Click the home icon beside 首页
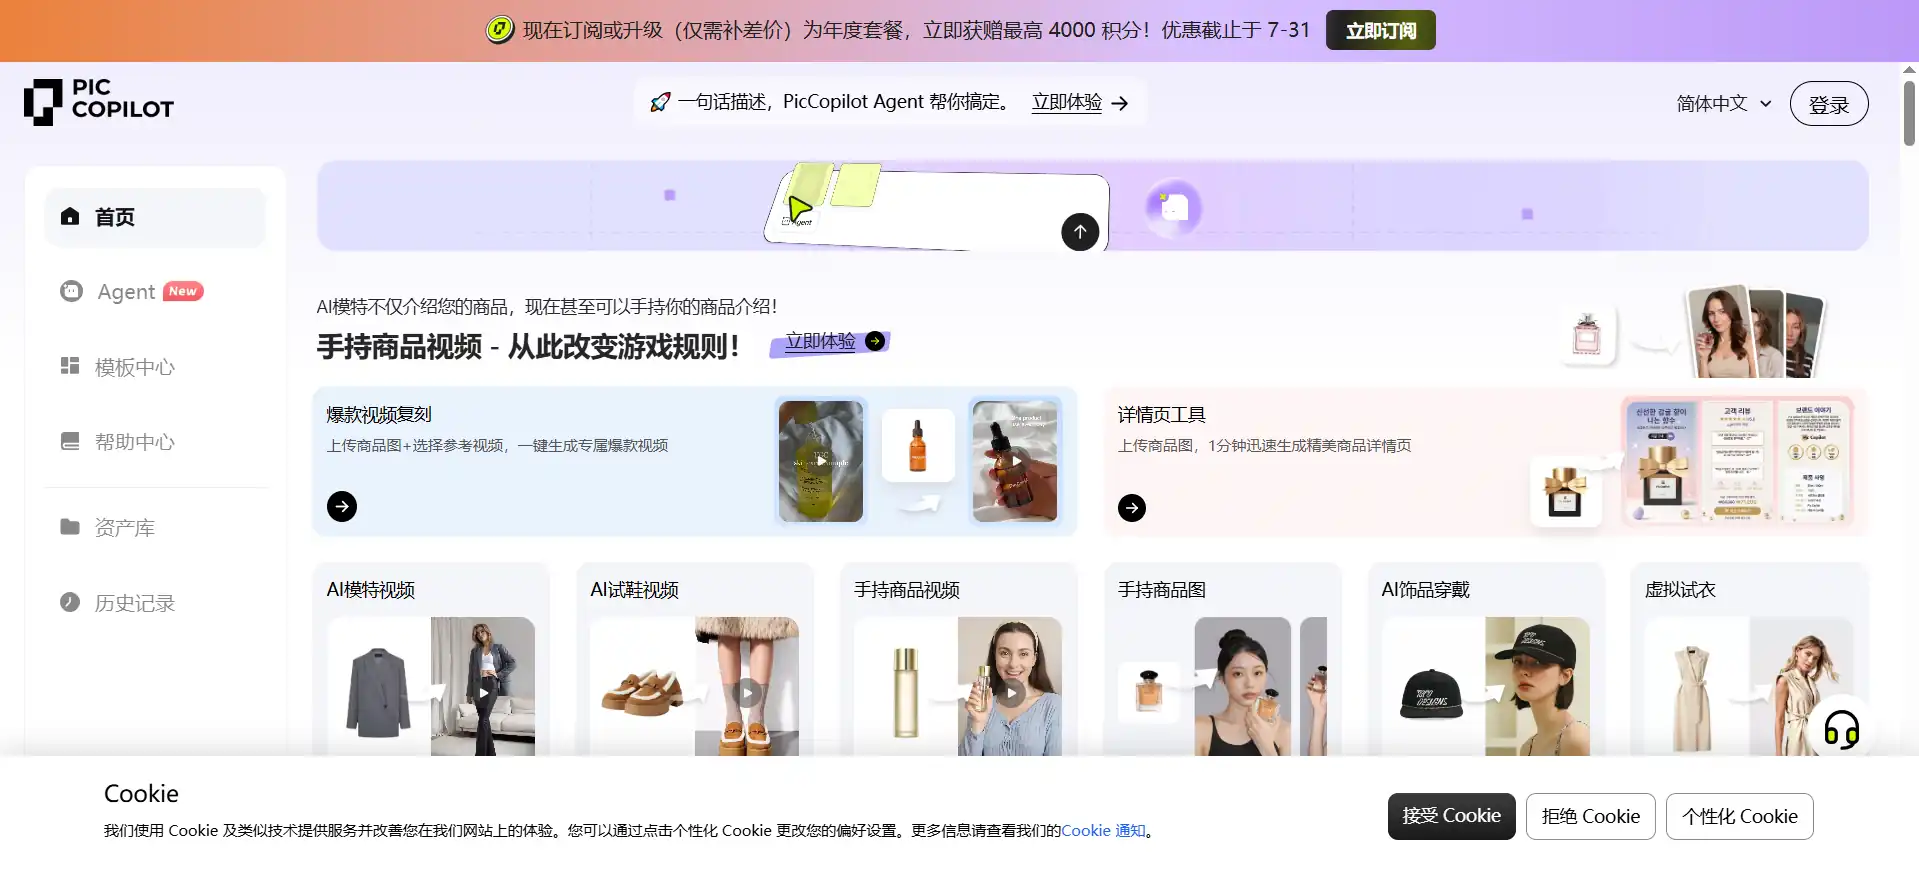This screenshot has height=876, width=1919. (x=70, y=216)
